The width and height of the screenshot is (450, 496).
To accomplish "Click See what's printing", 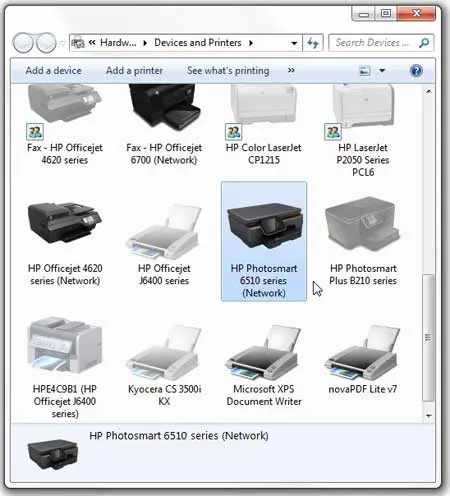I will (x=228, y=71).
